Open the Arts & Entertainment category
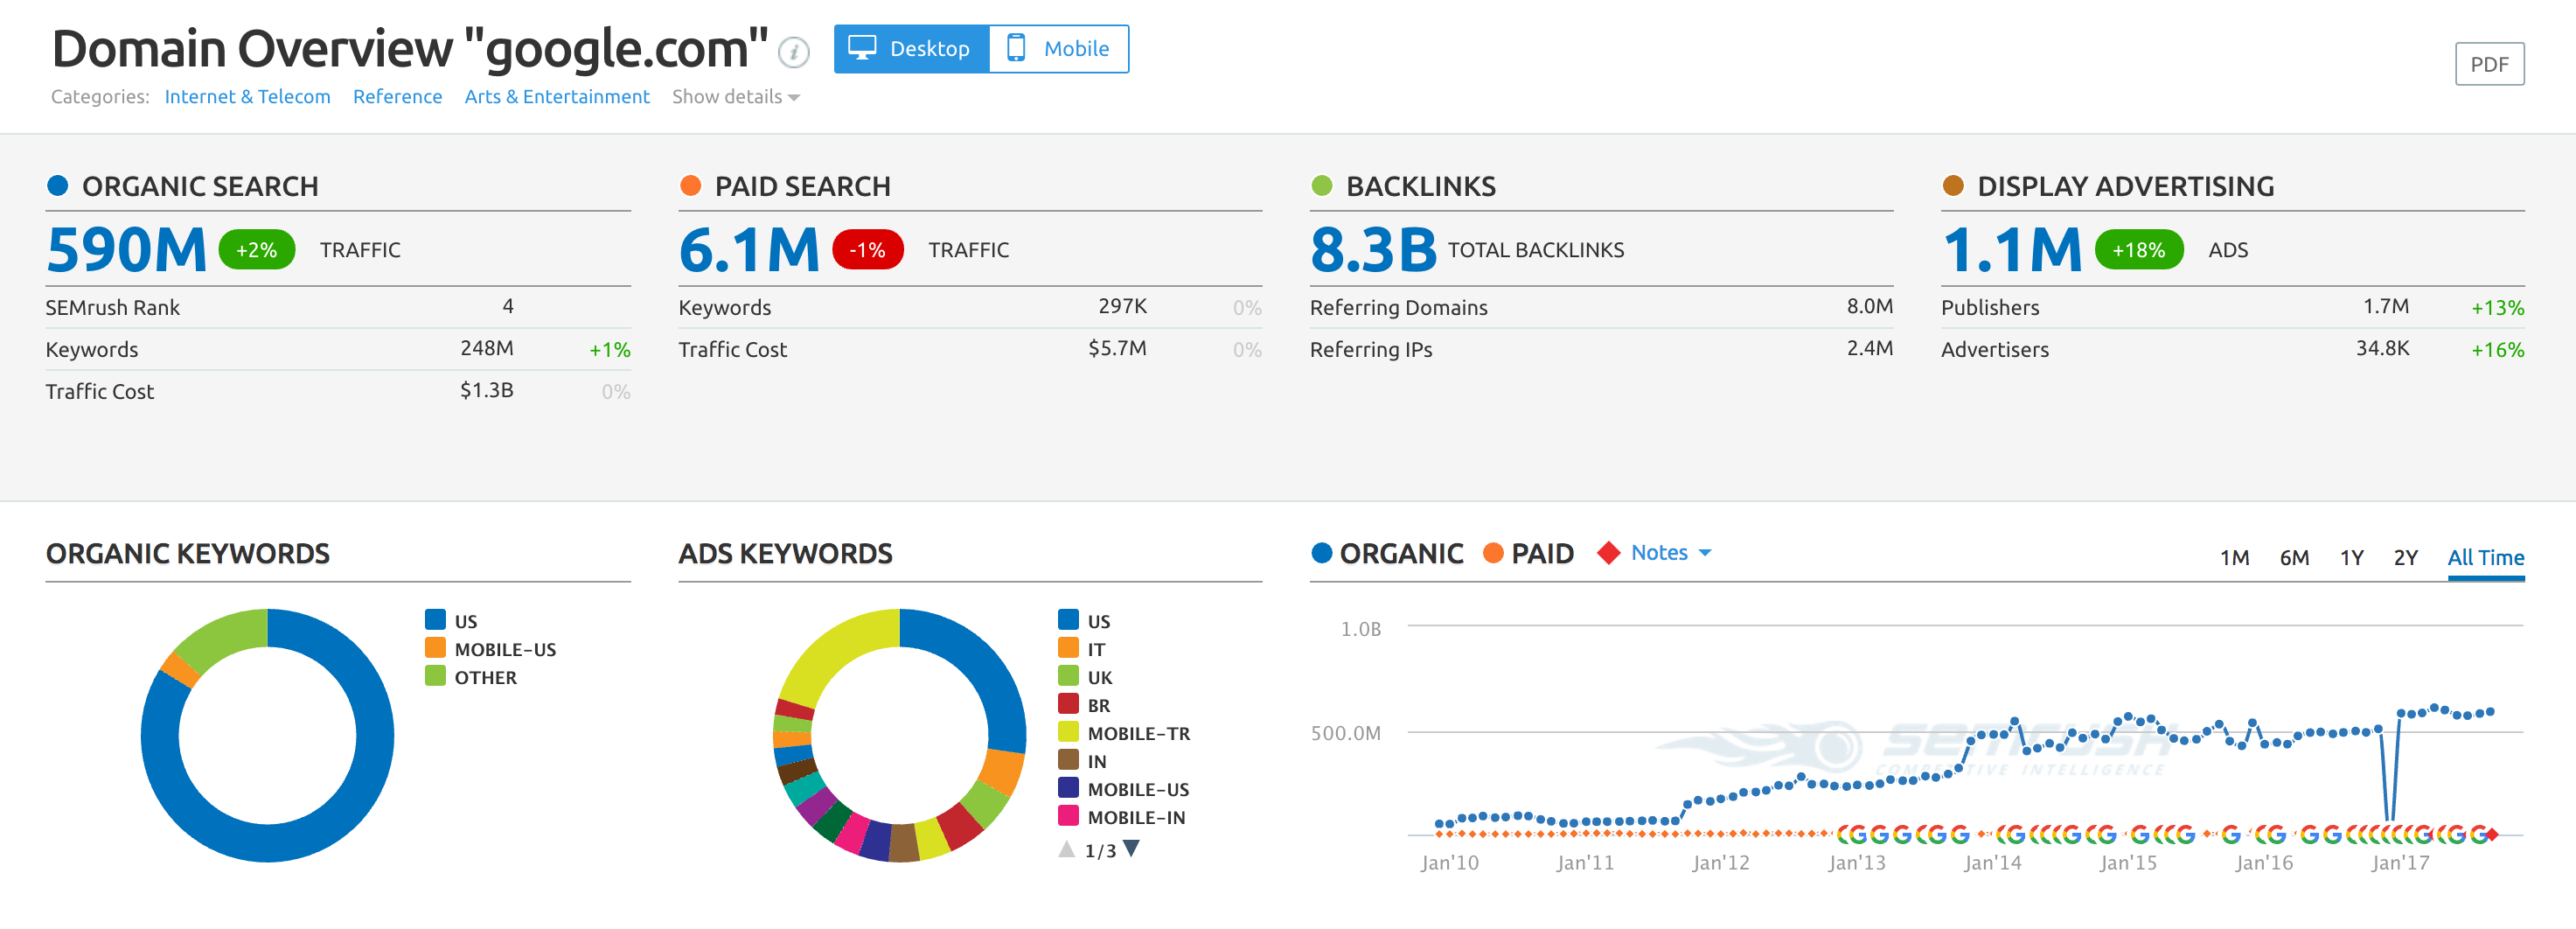The width and height of the screenshot is (2576, 929). point(557,97)
